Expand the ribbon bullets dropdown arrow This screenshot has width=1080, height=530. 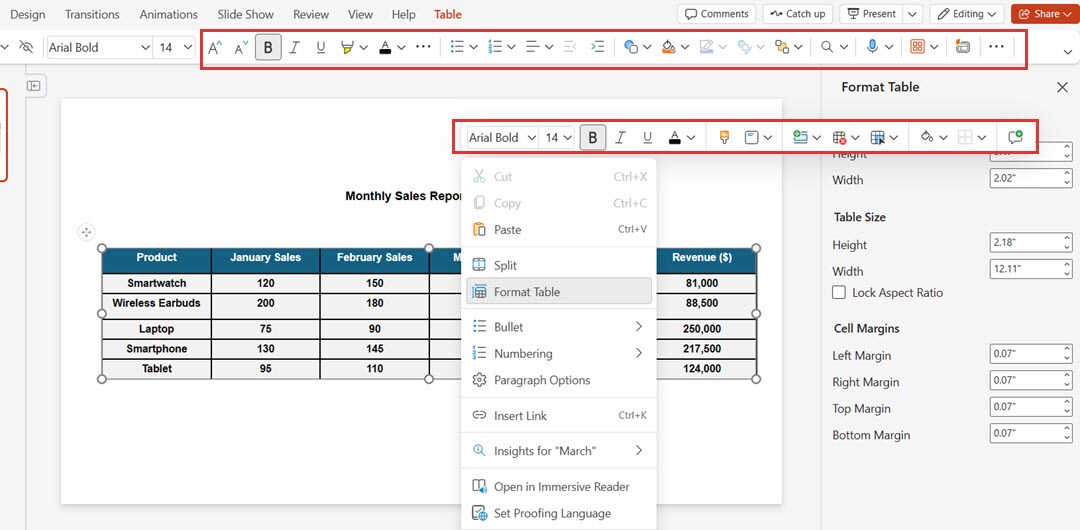point(473,48)
